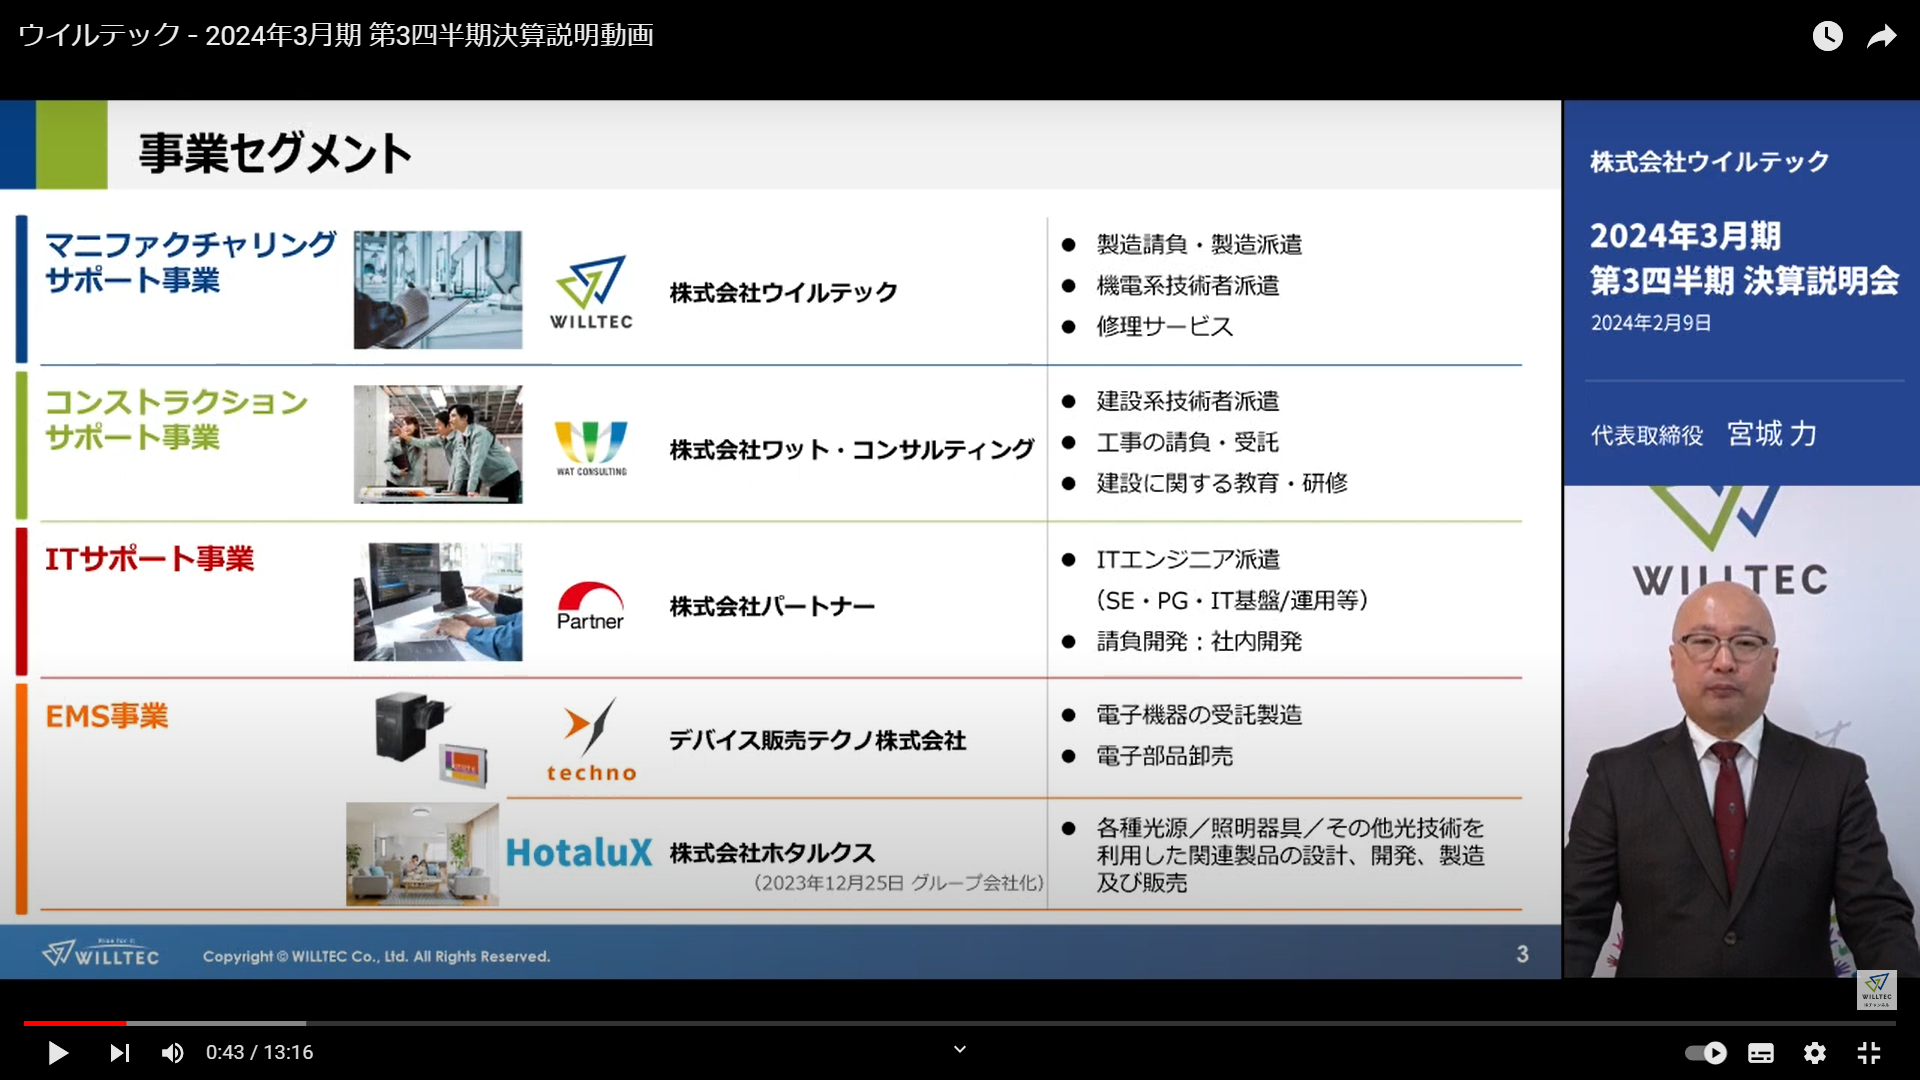This screenshot has height=1080, width=1920.
Task: Click コンストラクションサポート事業 segment label
Action: (177, 419)
